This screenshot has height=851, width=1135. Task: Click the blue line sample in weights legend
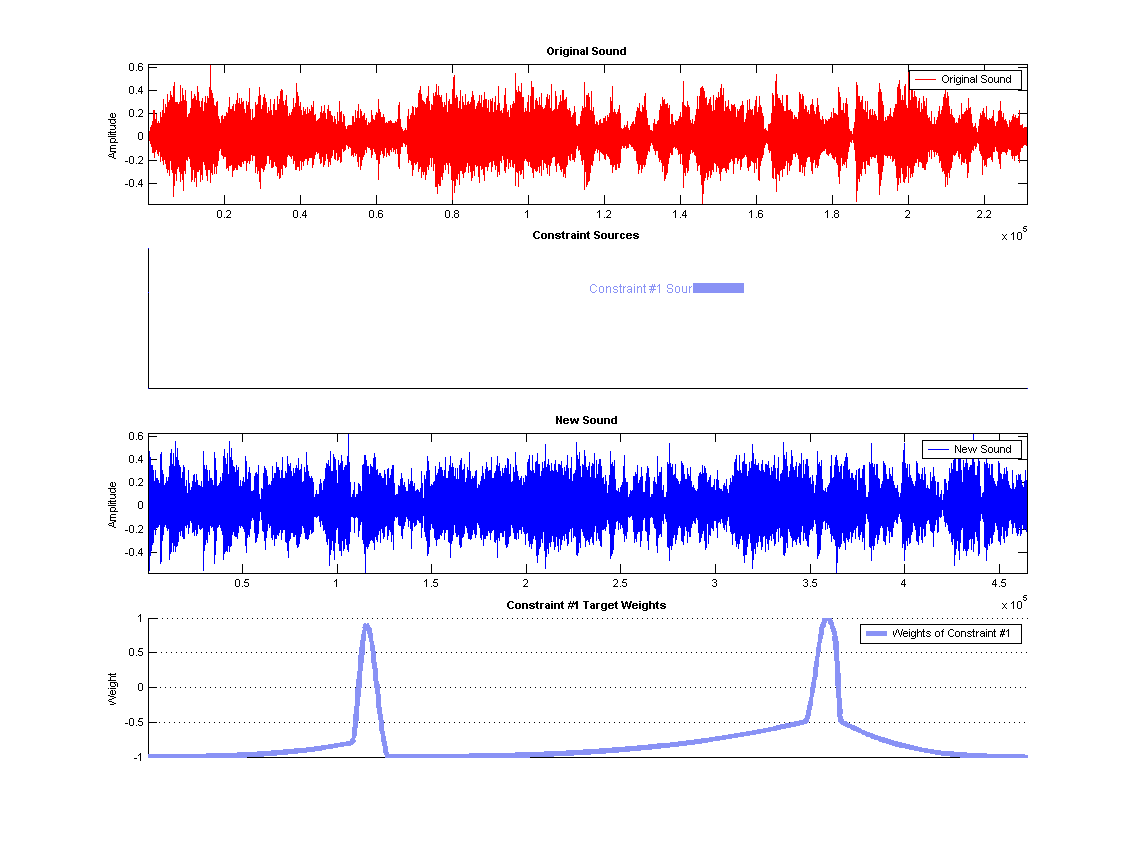click(876, 634)
